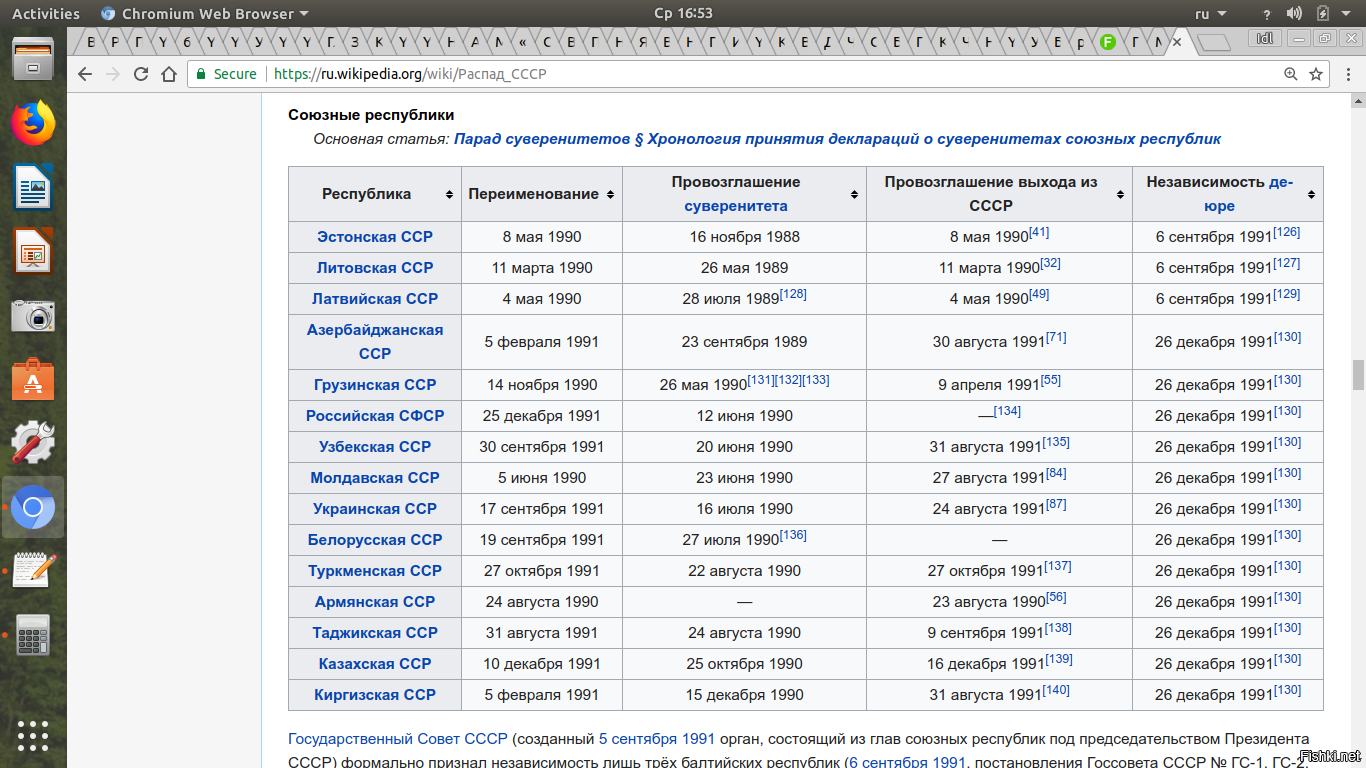Screen dimensions: 1366x768
Task: Click the '16 ноября 1988' table cell
Action: point(745,237)
